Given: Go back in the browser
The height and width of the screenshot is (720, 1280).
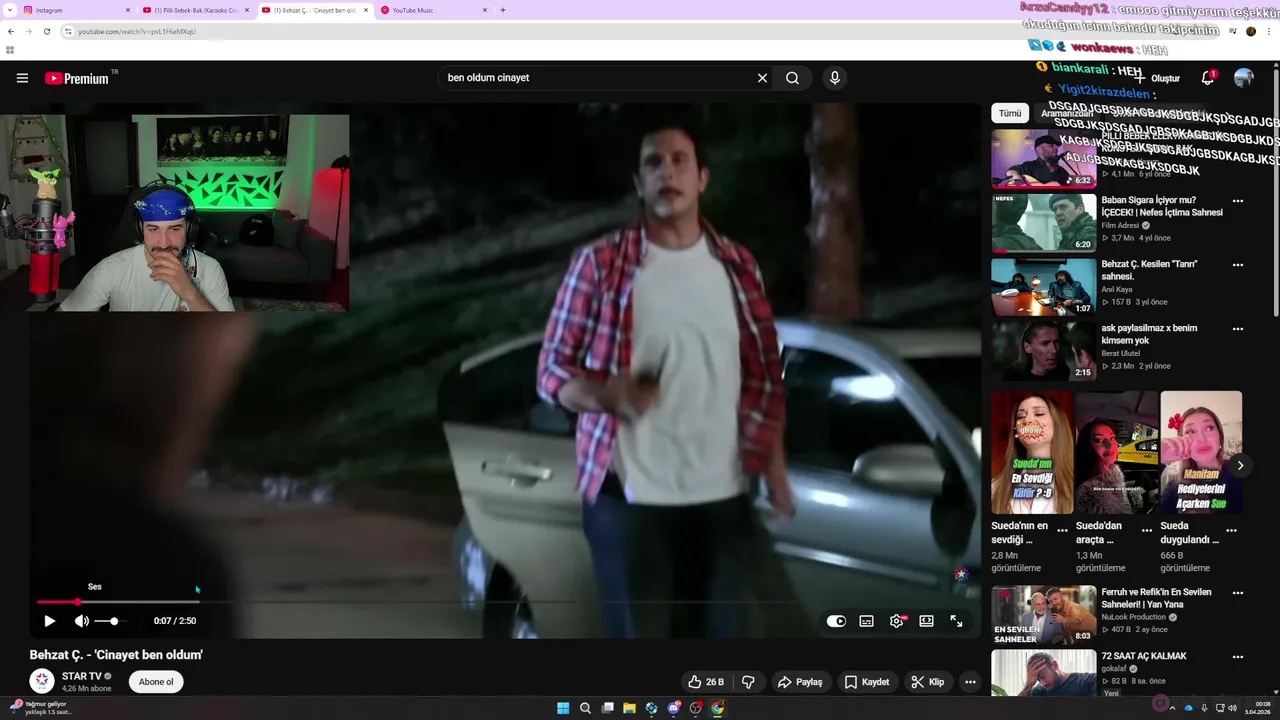Looking at the screenshot, I should point(11,31).
